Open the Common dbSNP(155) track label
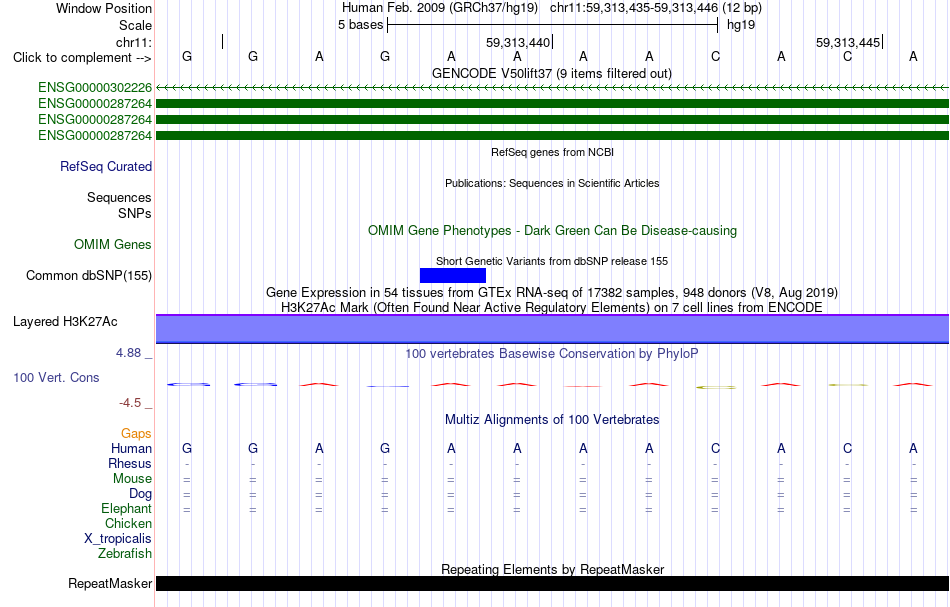 point(89,276)
